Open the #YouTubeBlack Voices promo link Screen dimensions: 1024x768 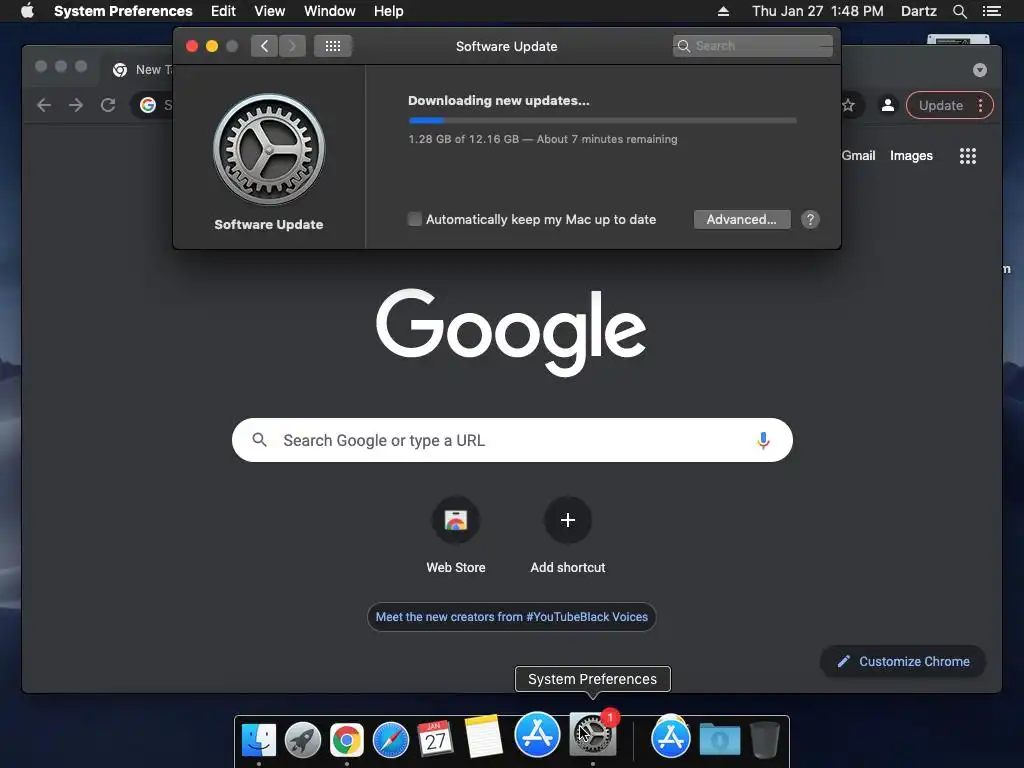[512, 616]
